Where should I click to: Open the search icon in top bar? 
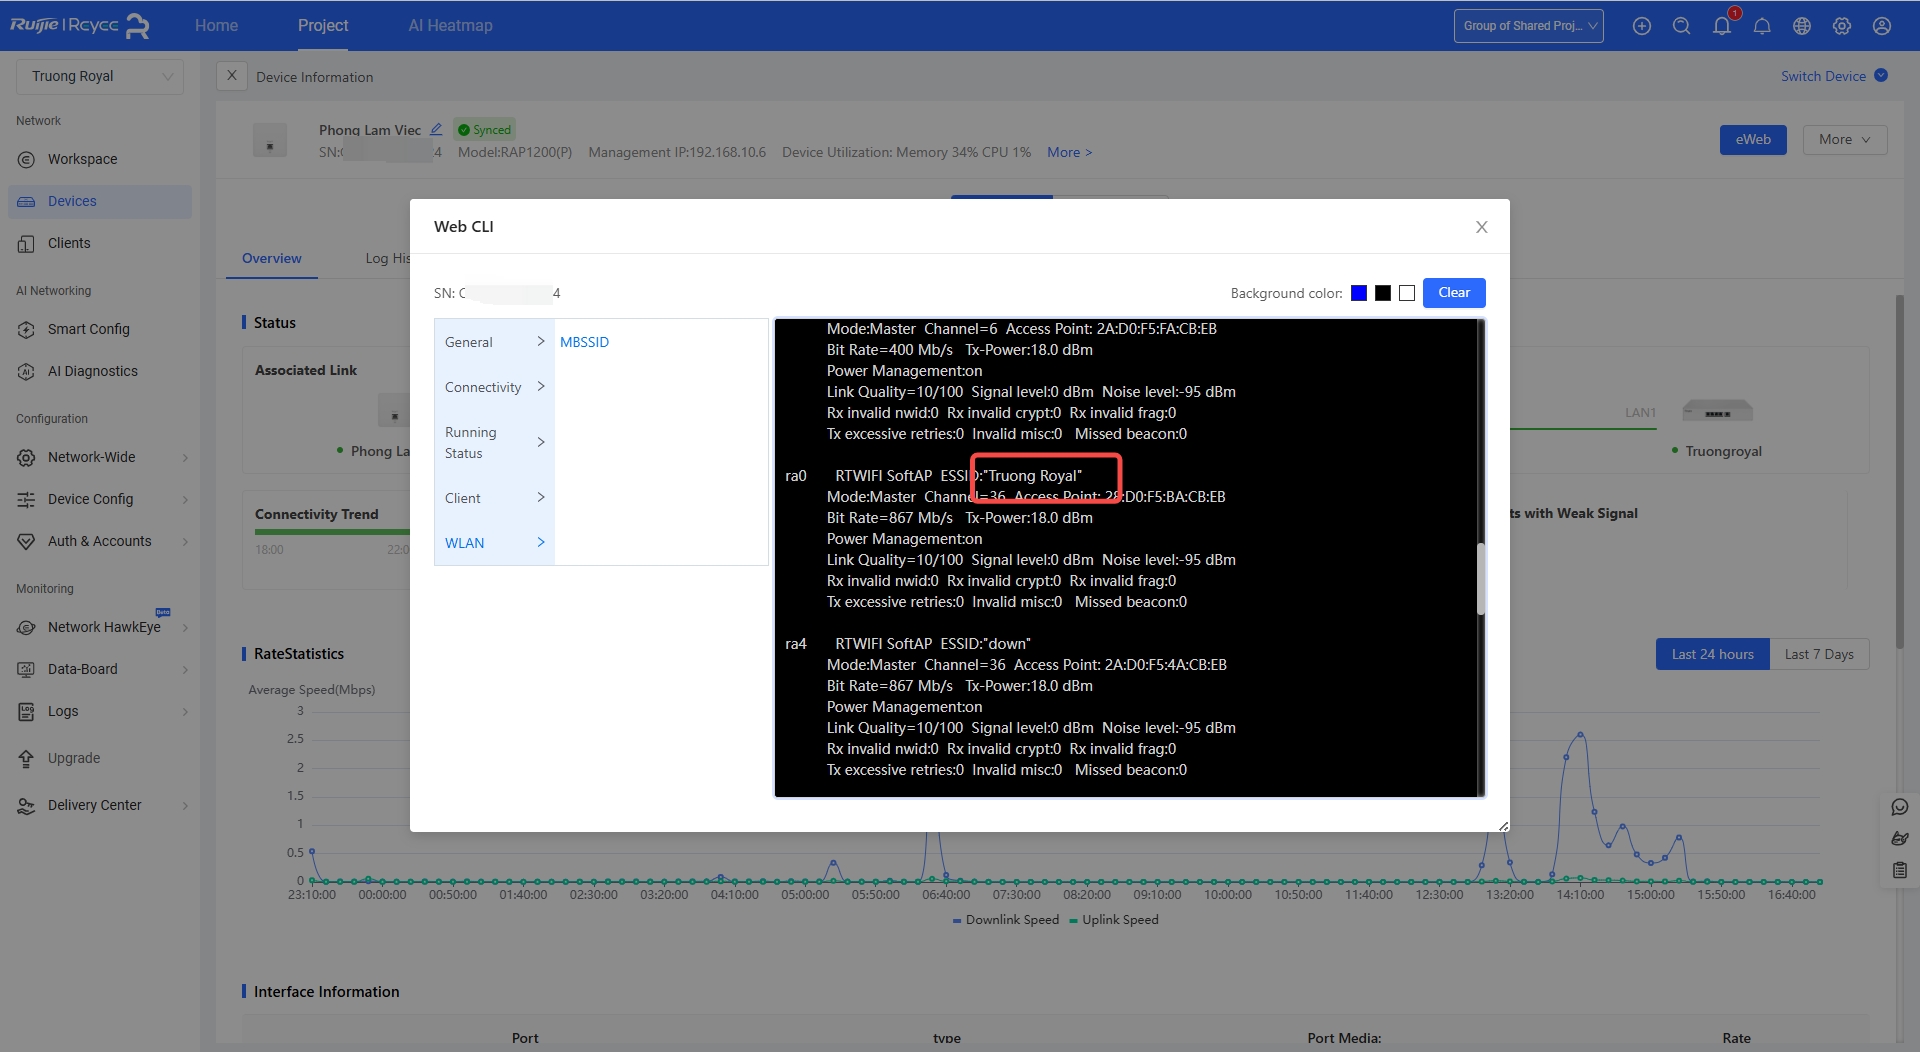1681,26
